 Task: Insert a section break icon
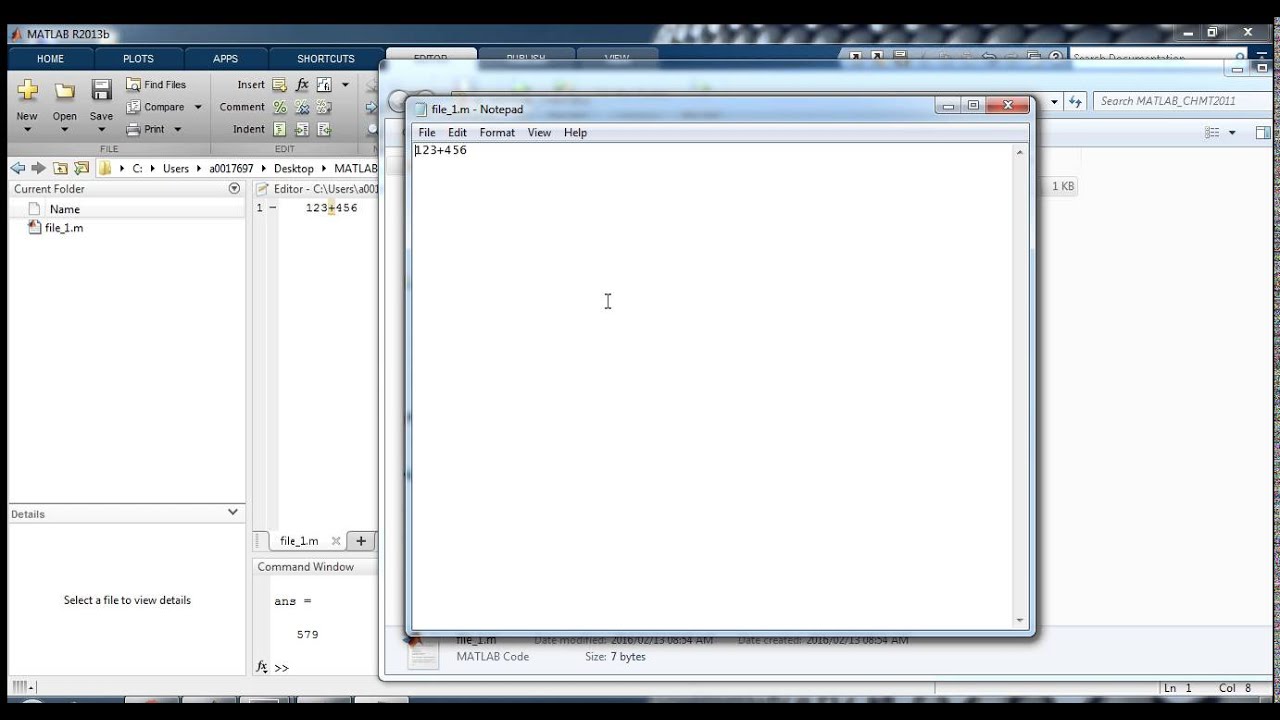280,85
